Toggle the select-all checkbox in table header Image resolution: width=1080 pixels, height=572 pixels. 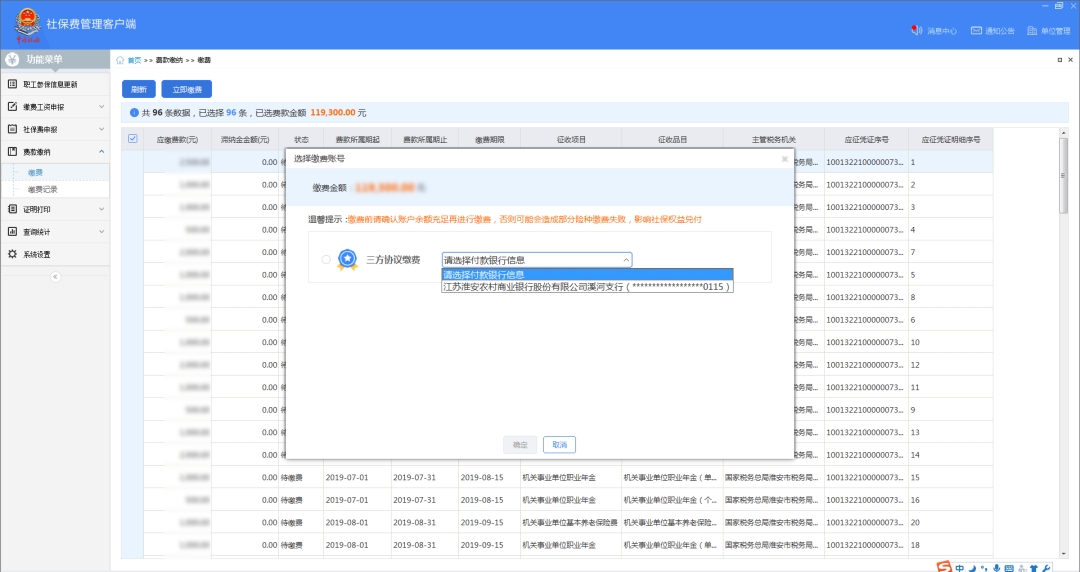point(133,139)
